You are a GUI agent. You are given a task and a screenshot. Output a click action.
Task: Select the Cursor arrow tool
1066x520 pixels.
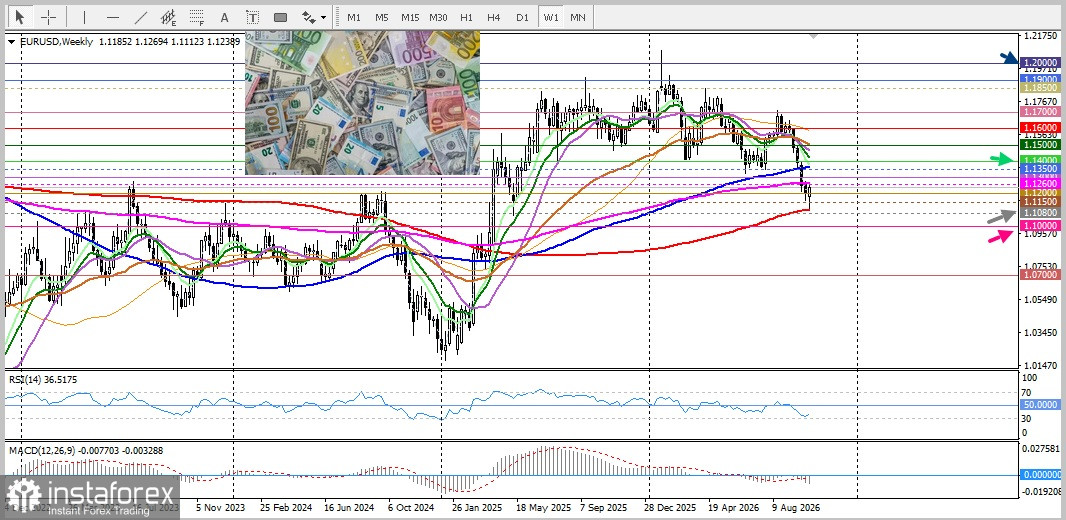point(20,17)
